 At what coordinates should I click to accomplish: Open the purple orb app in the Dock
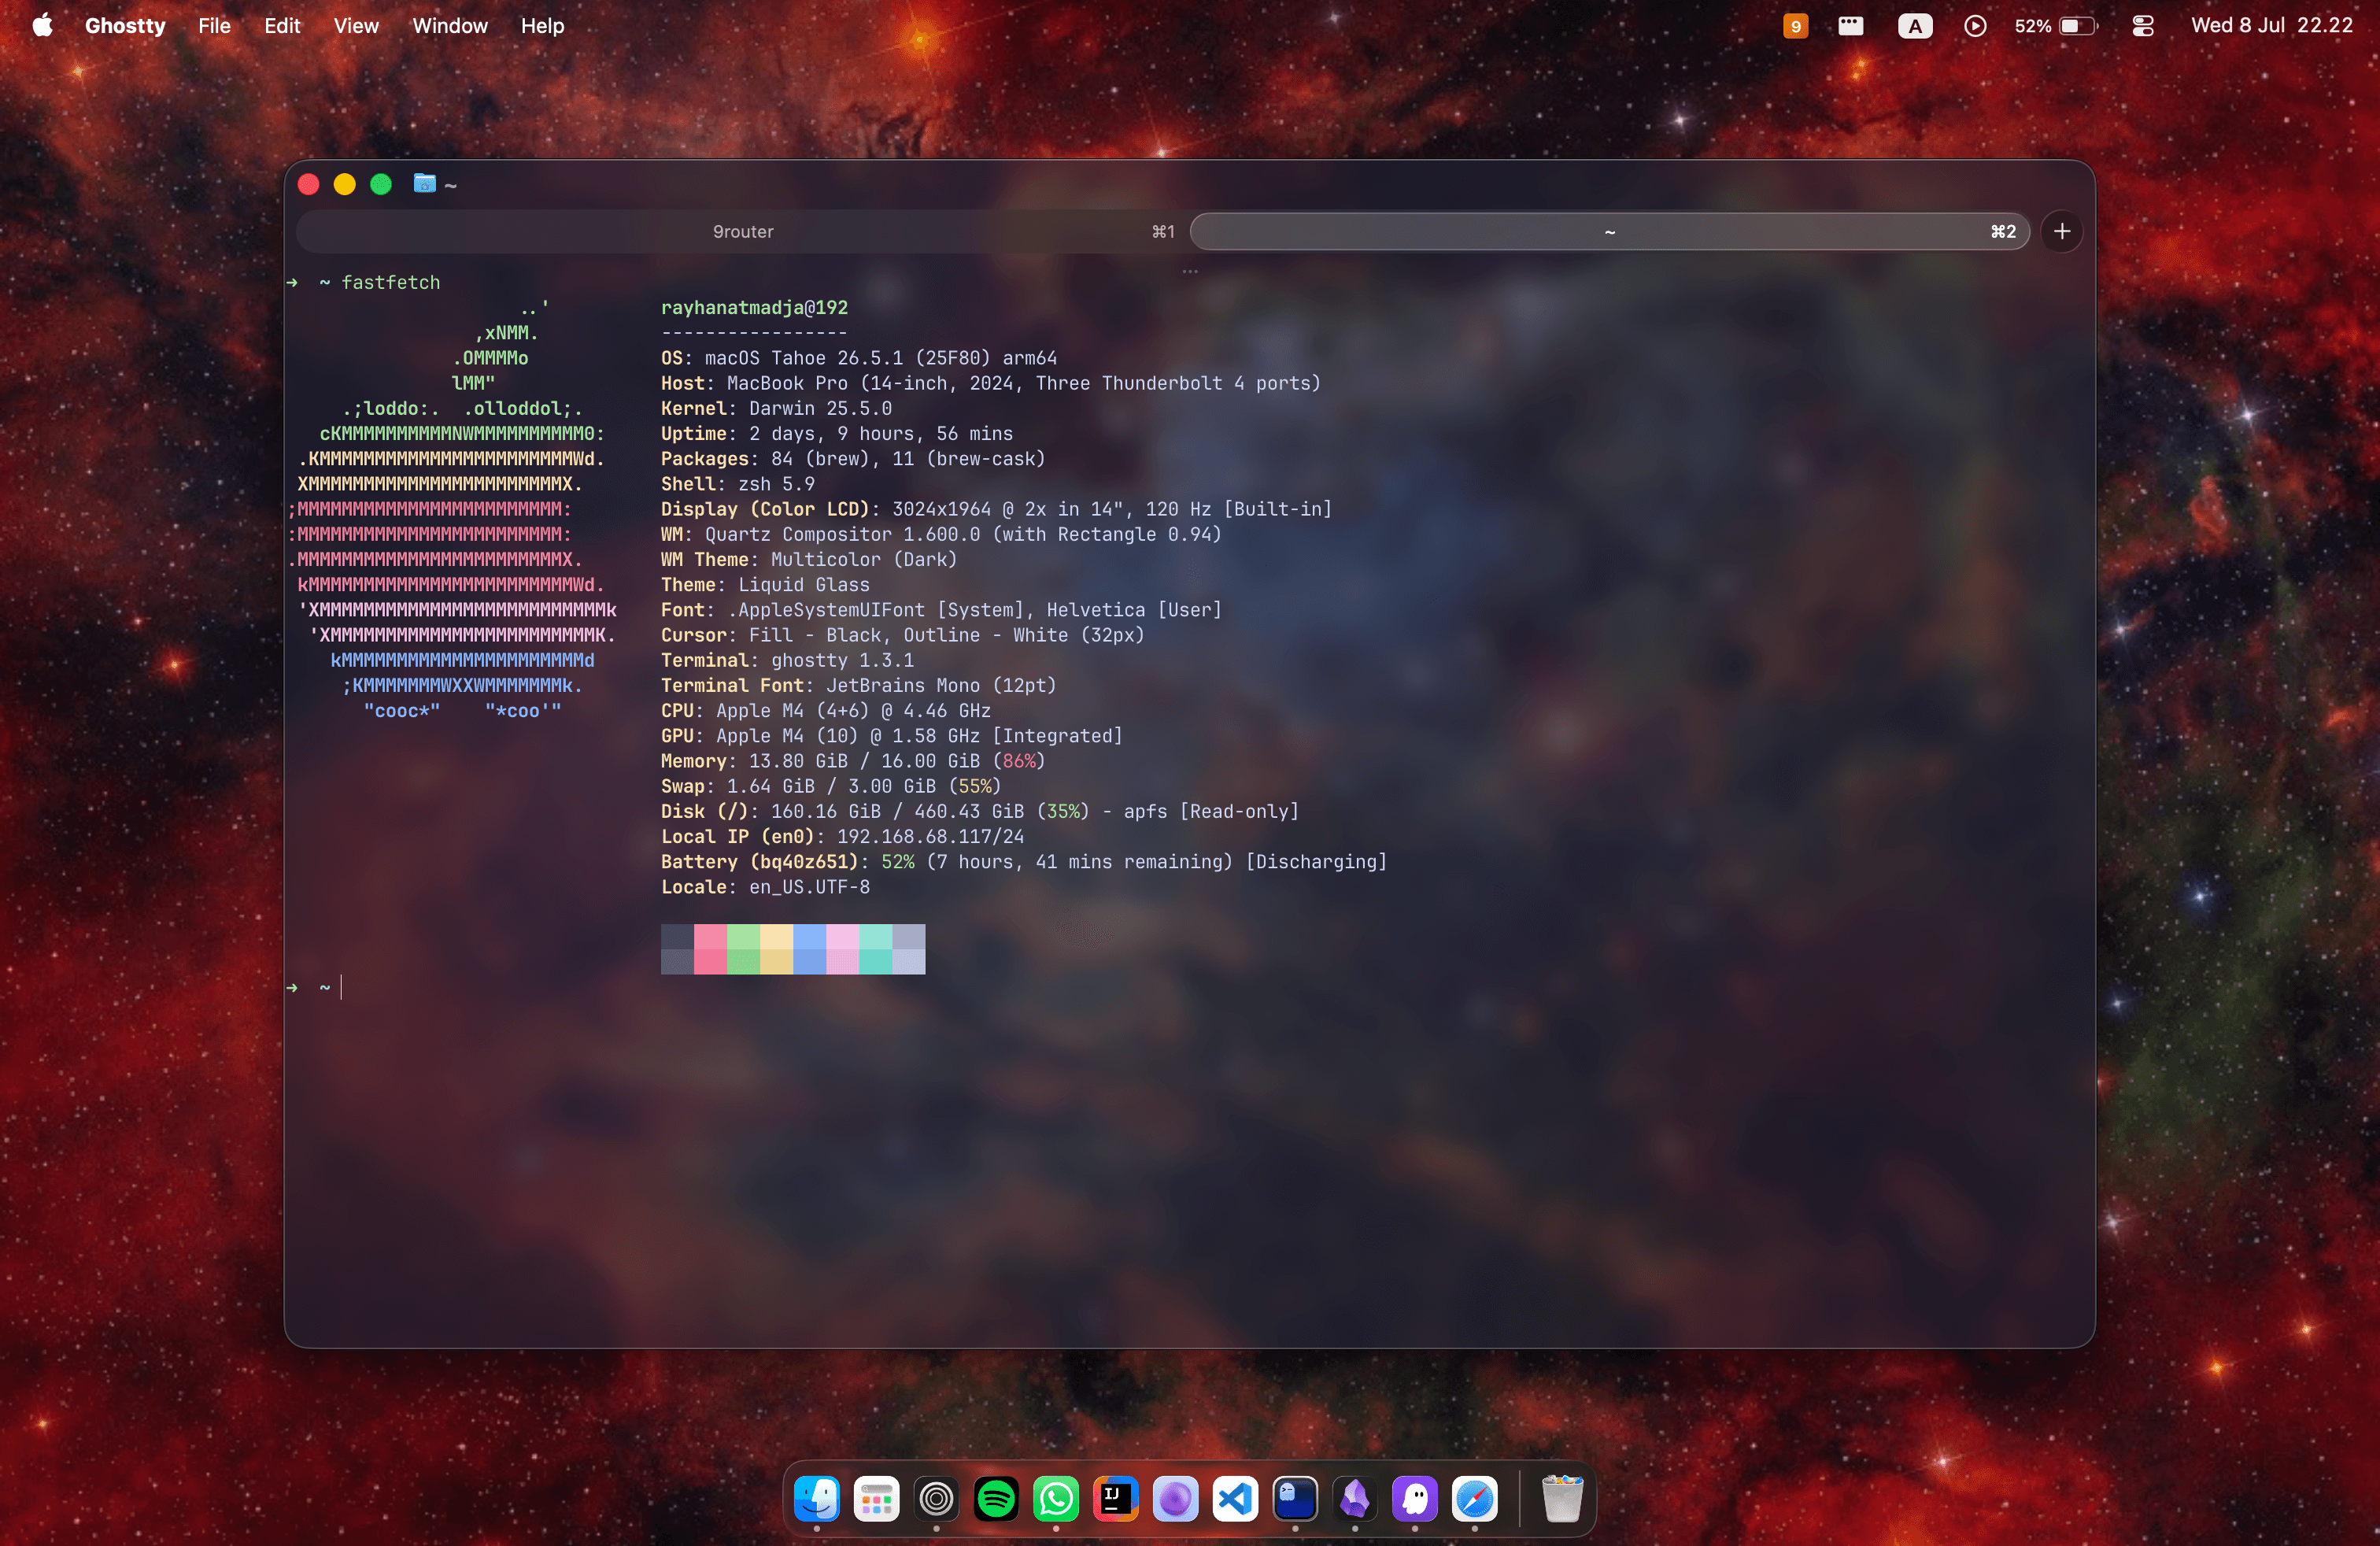(1175, 1498)
